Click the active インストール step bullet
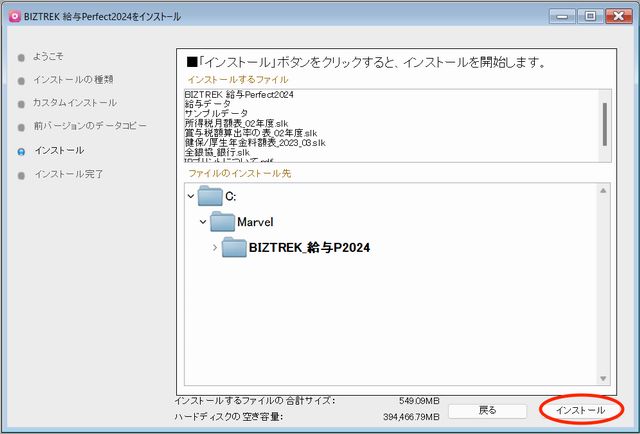The height and width of the screenshot is (434, 640). click(x=21, y=152)
